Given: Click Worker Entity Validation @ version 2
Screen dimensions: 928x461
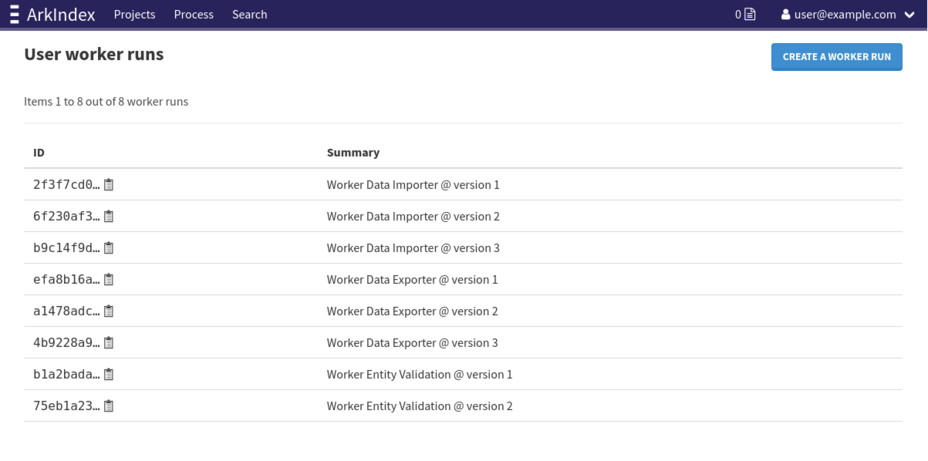Looking at the screenshot, I should pos(420,406).
